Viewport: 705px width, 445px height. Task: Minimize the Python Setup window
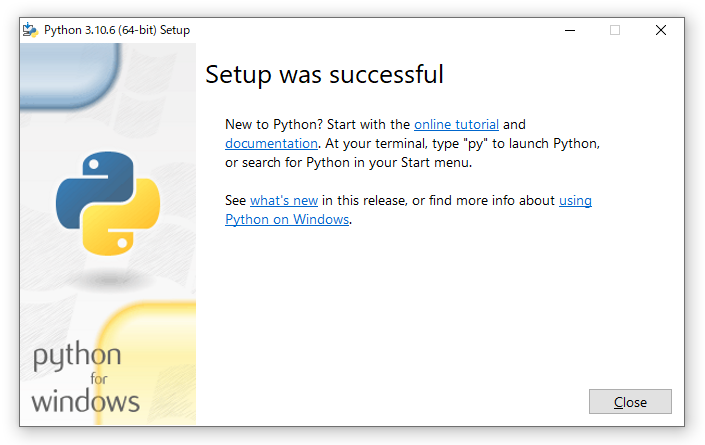tap(569, 30)
